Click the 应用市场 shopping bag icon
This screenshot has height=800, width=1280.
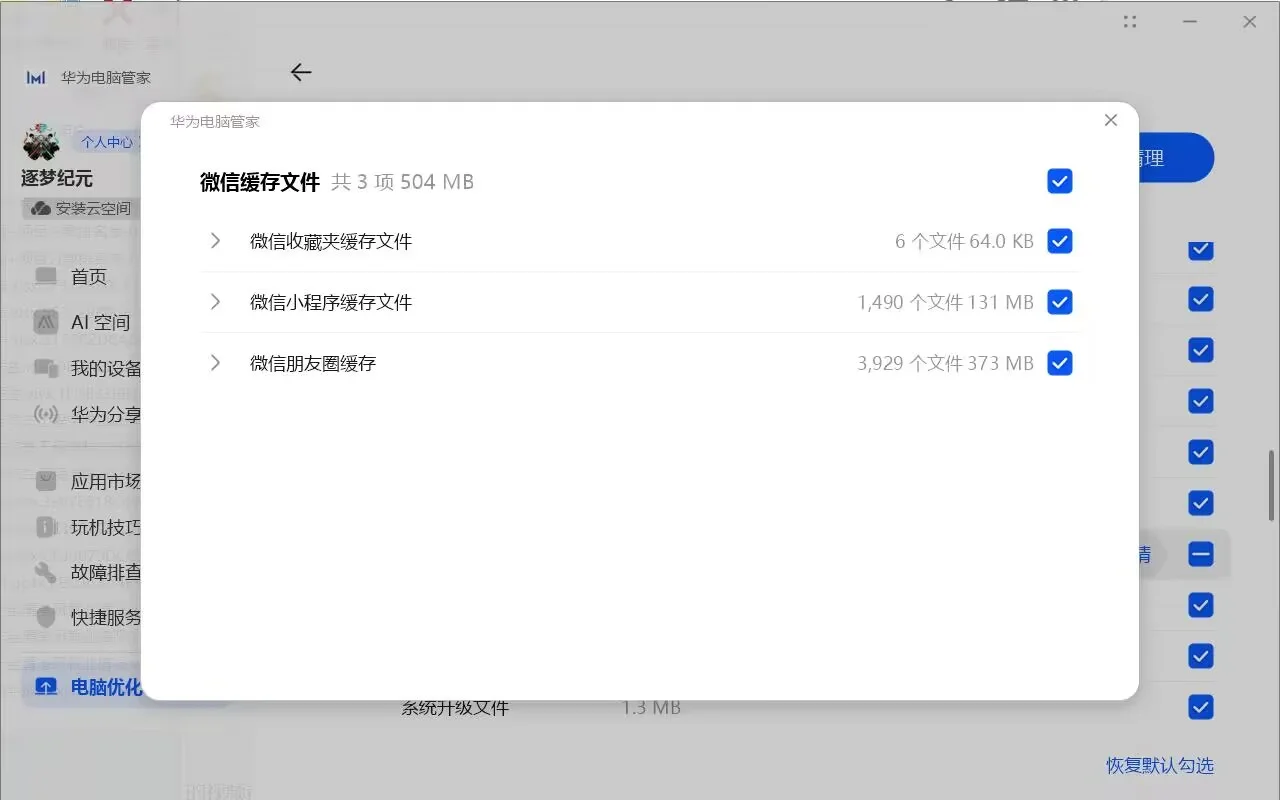tap(46, 481)
